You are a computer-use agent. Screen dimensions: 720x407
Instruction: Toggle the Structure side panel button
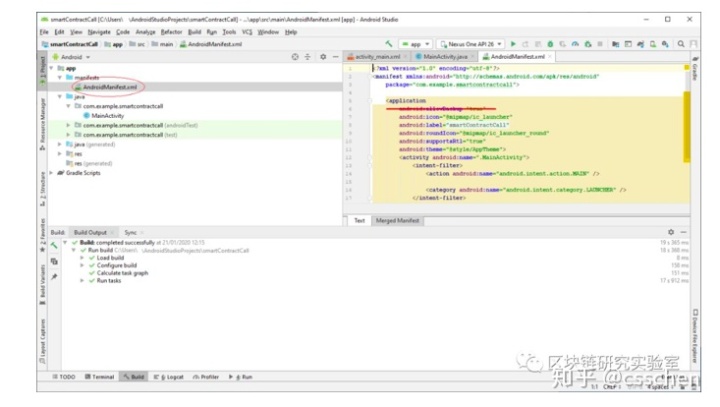(x=42, y=189)
